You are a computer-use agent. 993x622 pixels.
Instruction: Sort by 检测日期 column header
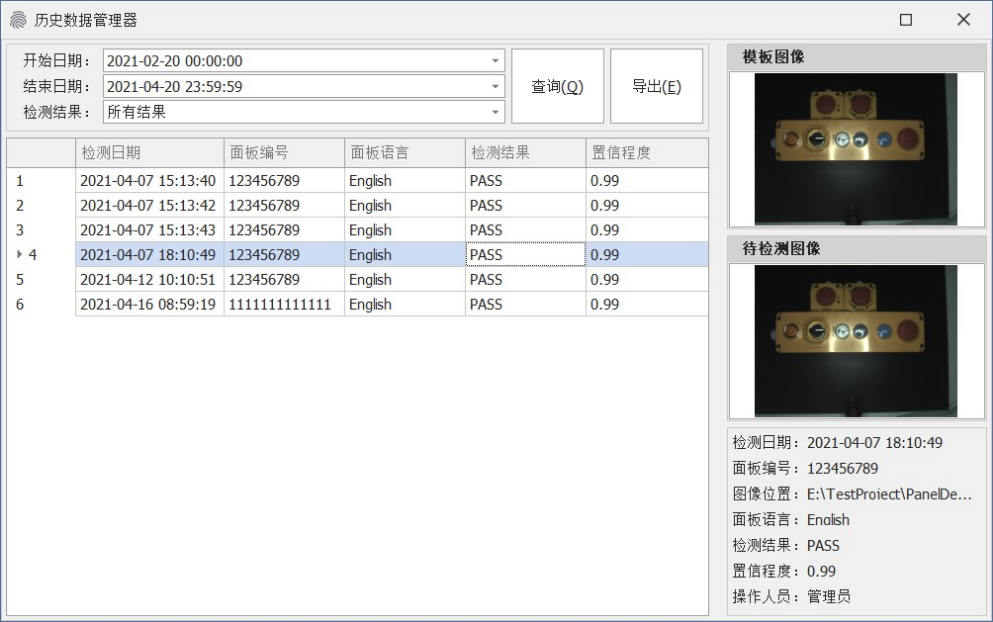[x=149, y=153]
